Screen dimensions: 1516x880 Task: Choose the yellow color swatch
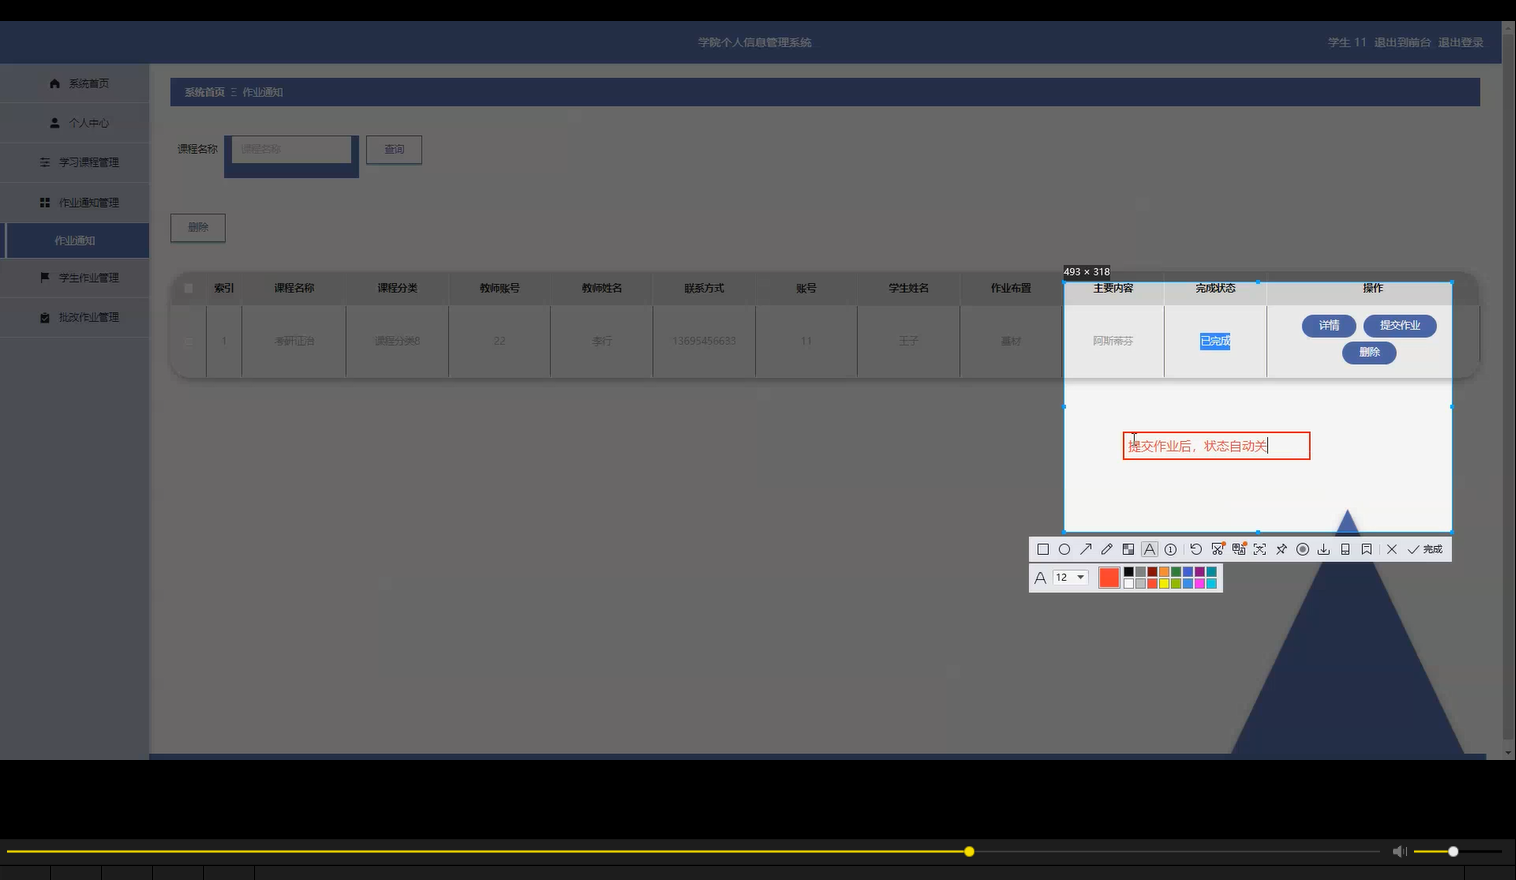1164,584
